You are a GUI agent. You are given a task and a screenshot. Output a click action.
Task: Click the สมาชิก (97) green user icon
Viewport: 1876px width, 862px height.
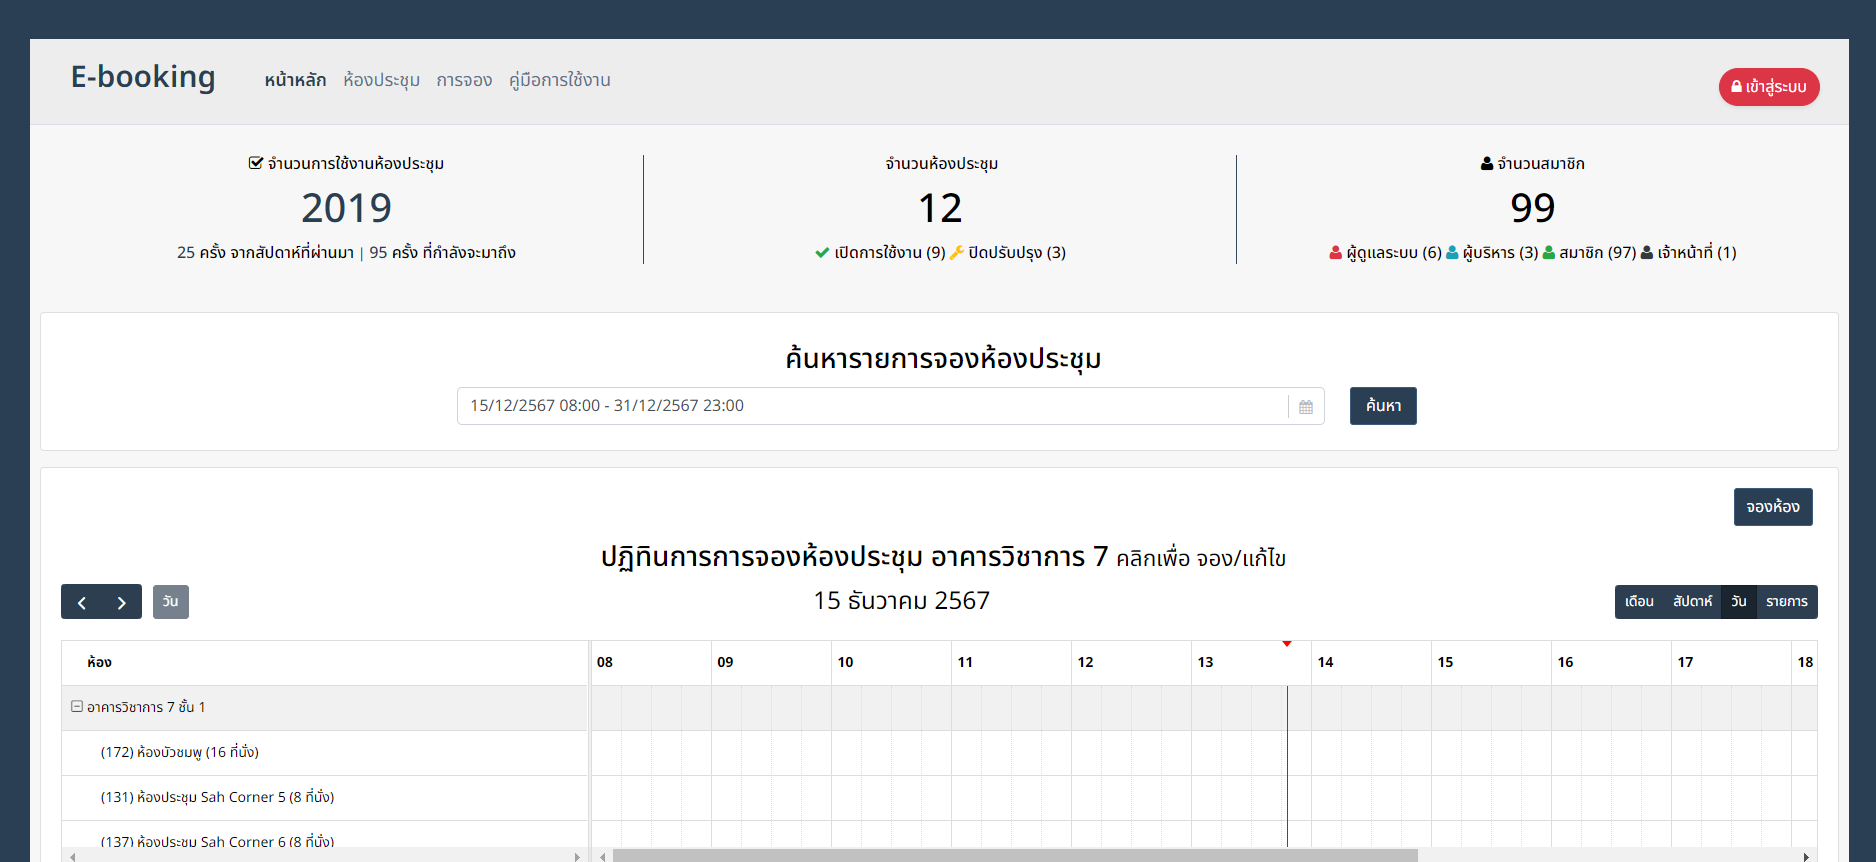[1548, 253]
